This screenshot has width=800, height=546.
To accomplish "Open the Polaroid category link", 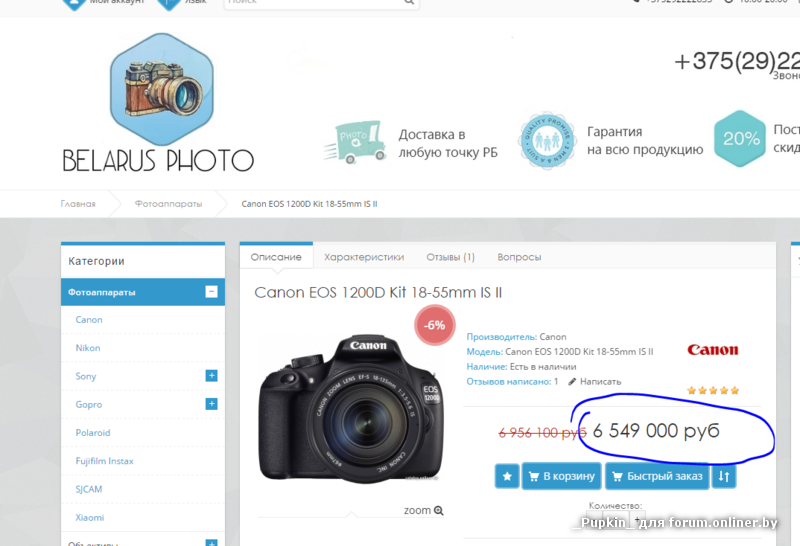I will point(93,433).
